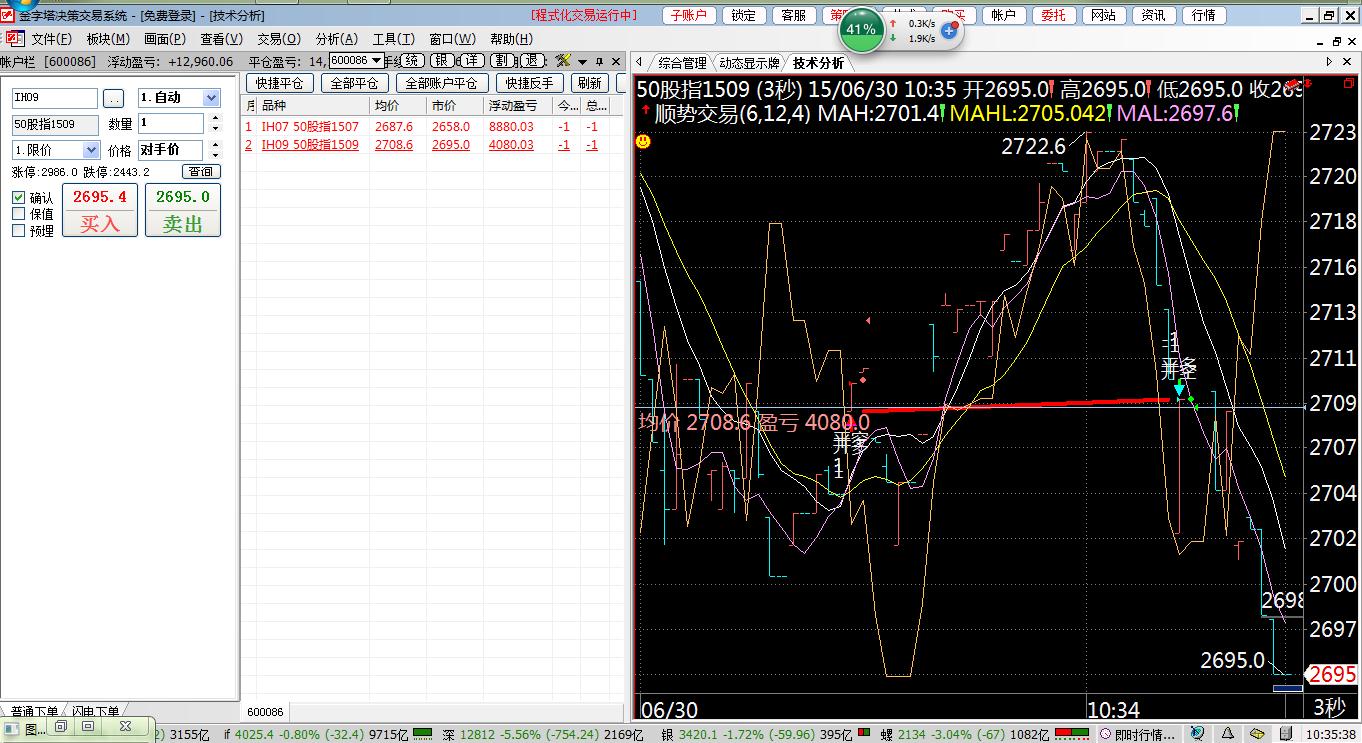This screenshot has width=1362, height=743.
Task: Click the 数量 quantity input field
Action: pos(171,124)
